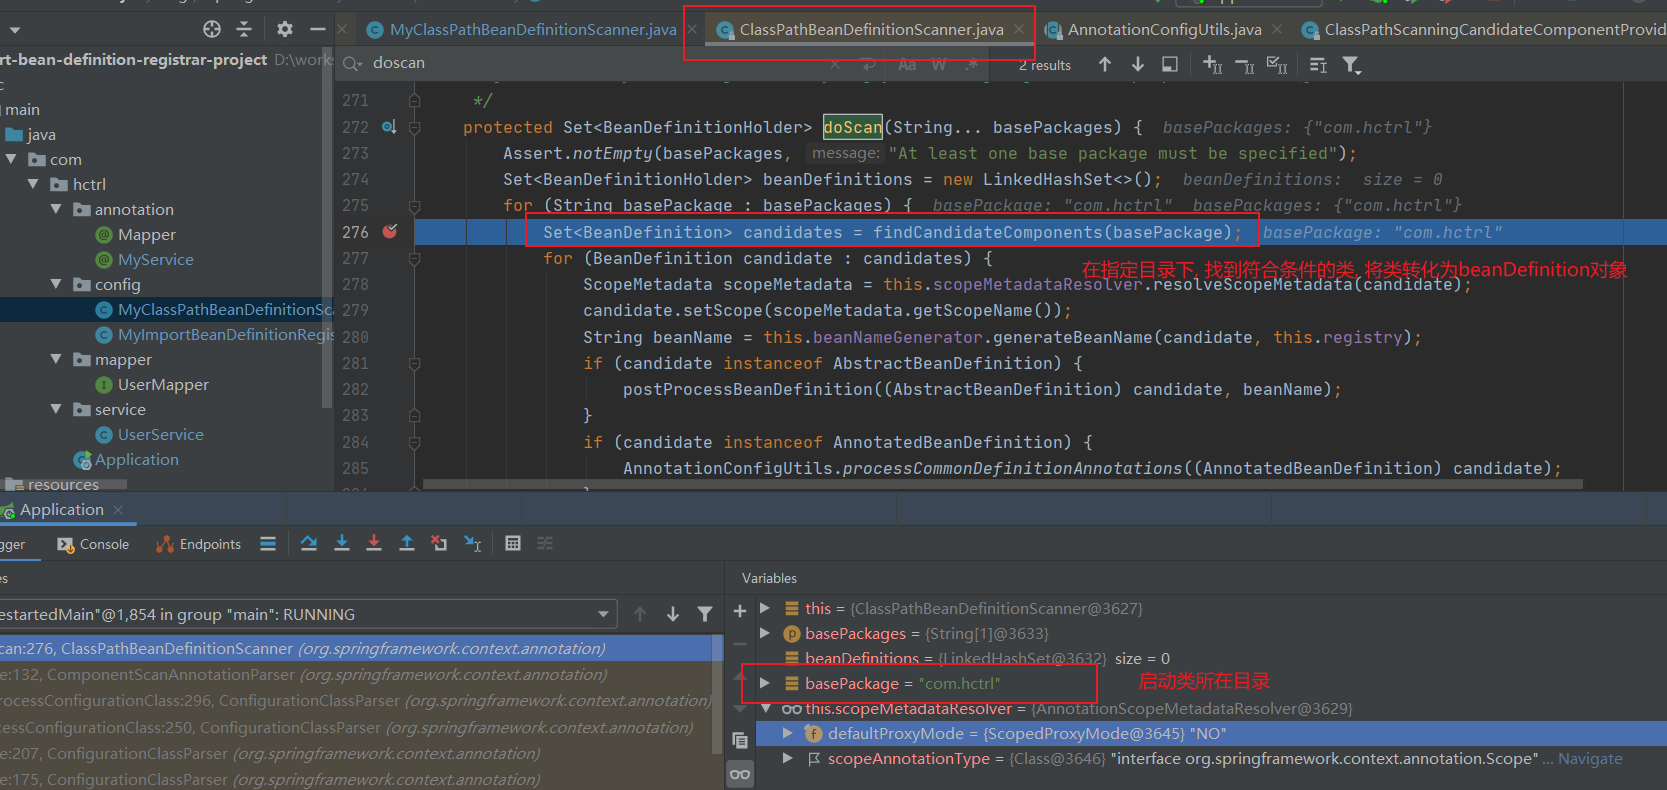This screenshot has width=1667, height=790.
Task: Open project panel settings gear
Action: [285, 29]
